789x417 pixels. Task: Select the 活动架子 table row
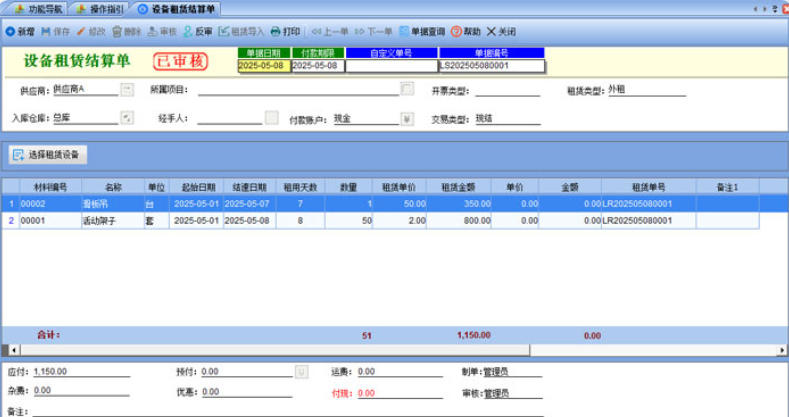click(100, 220)
